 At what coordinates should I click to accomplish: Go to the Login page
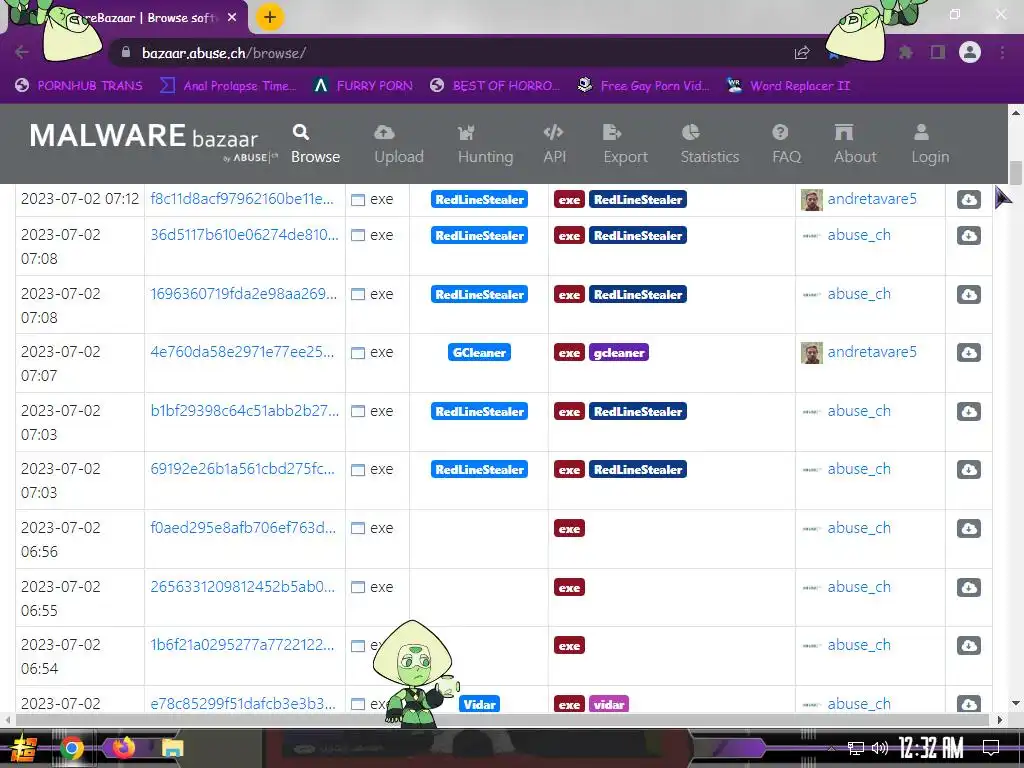pyautogui.click(x=930, y=144)
